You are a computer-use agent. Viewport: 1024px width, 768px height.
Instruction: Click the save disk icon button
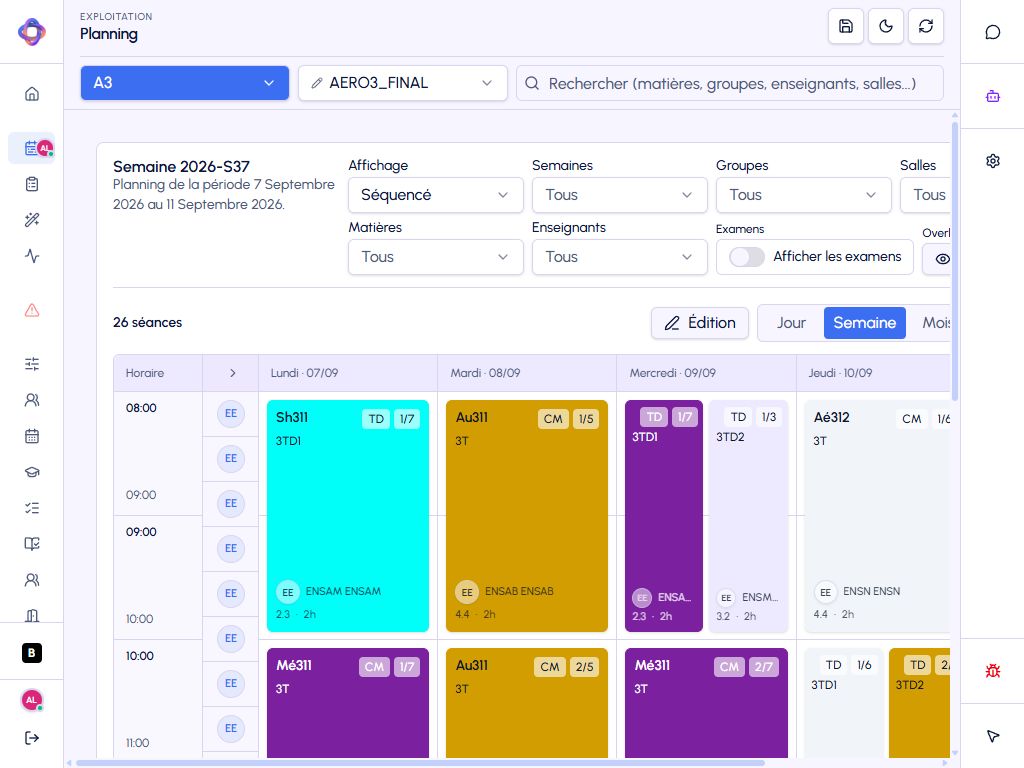click(x=846, y=26)
